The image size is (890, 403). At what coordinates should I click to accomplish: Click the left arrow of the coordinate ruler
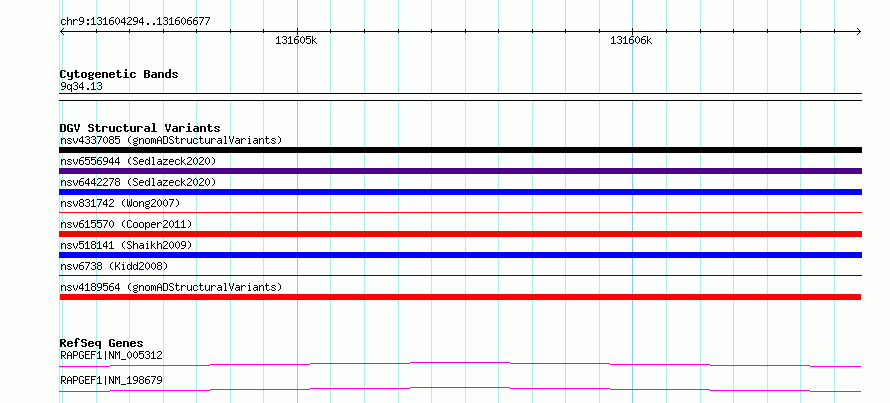coord(62,31)
